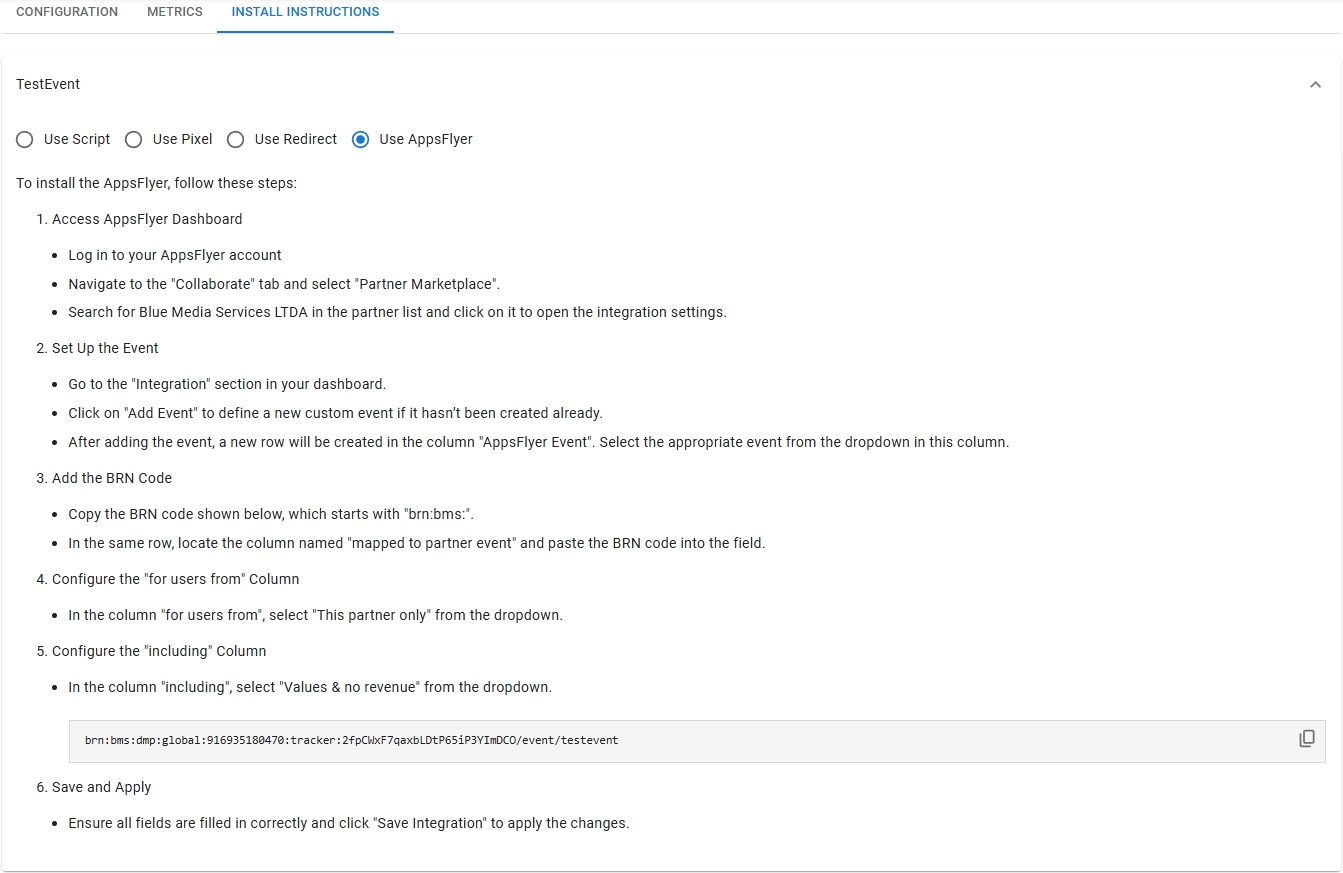Click the TestEvent panel title
The height and width of the screenshot is (873, 1343).
48,85
